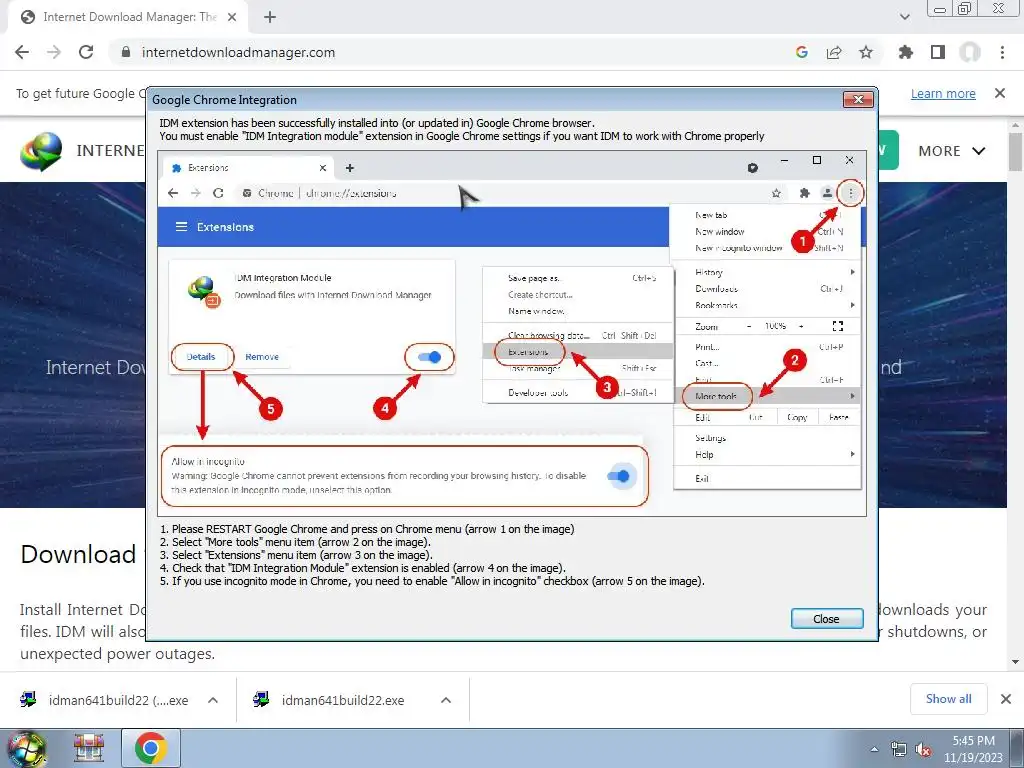Screen dimensions: 1024x768
Task: Click the Chrome icon in the taskbar
Action: pyautogui.click(x=151, y=748)
